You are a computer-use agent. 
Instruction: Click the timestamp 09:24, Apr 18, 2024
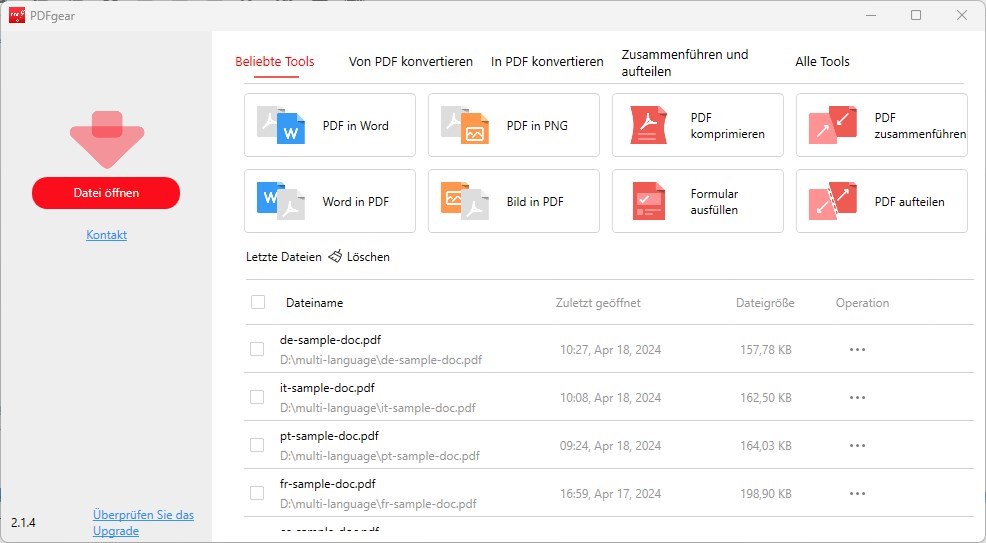[611, 446]
